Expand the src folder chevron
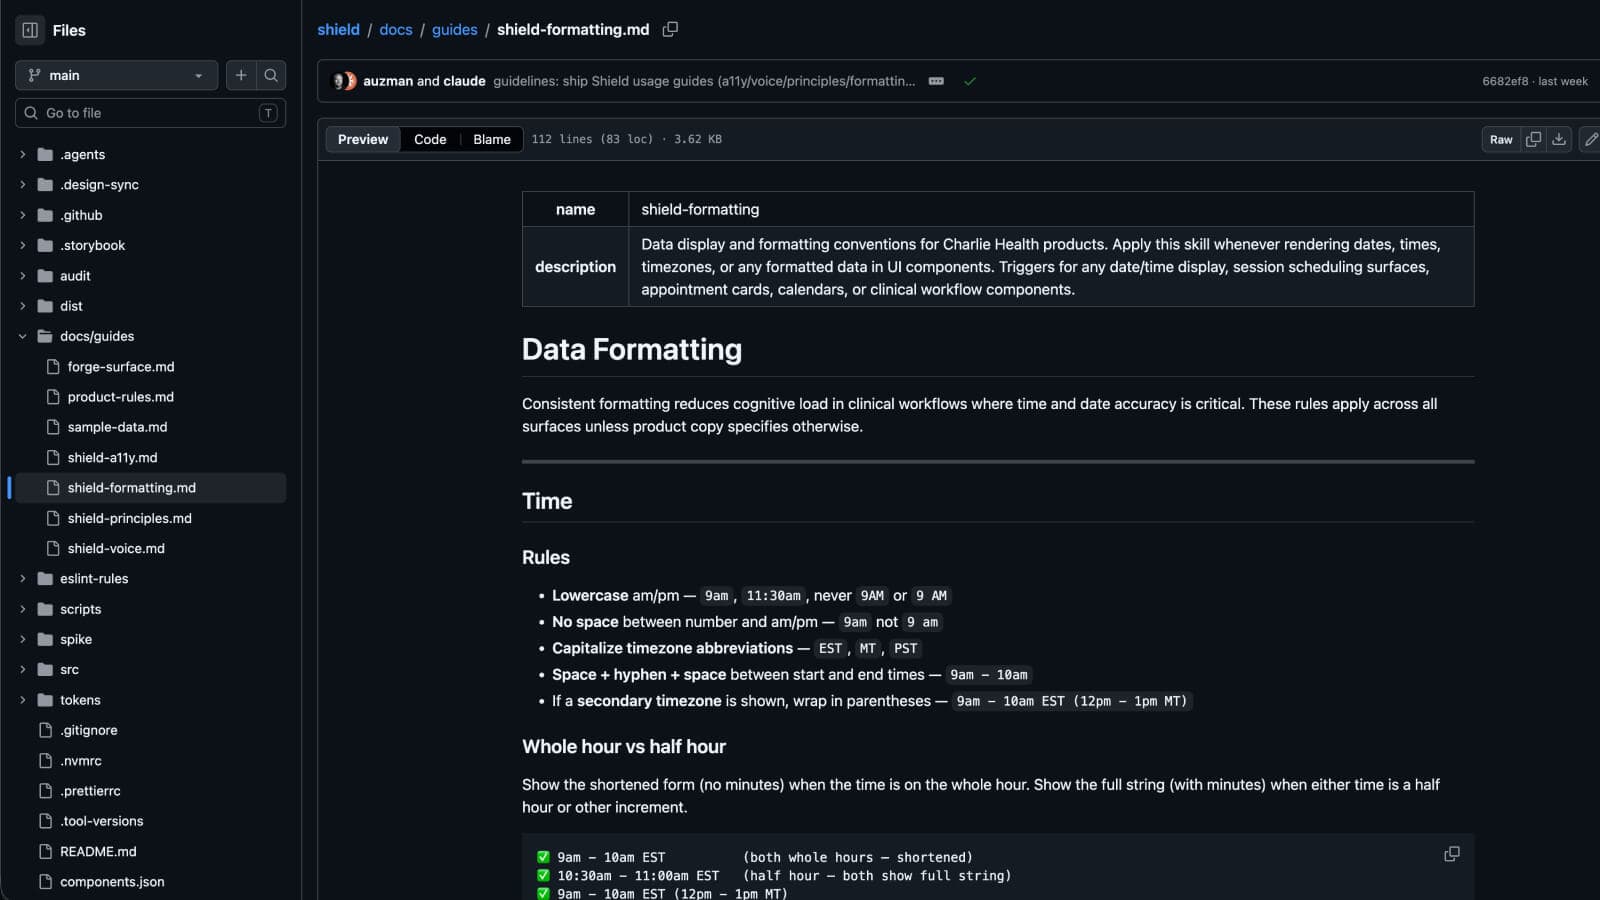 tap(23, 670)
